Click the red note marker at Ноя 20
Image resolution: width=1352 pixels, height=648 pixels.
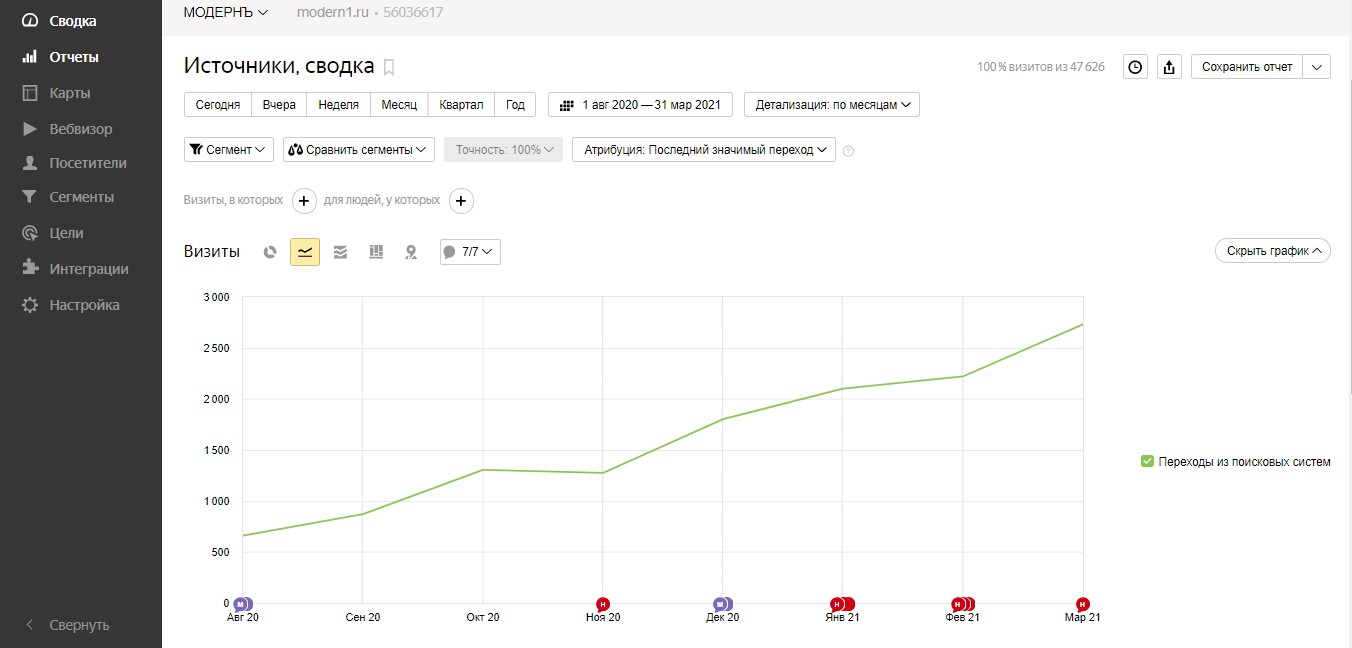pos(603,604)
